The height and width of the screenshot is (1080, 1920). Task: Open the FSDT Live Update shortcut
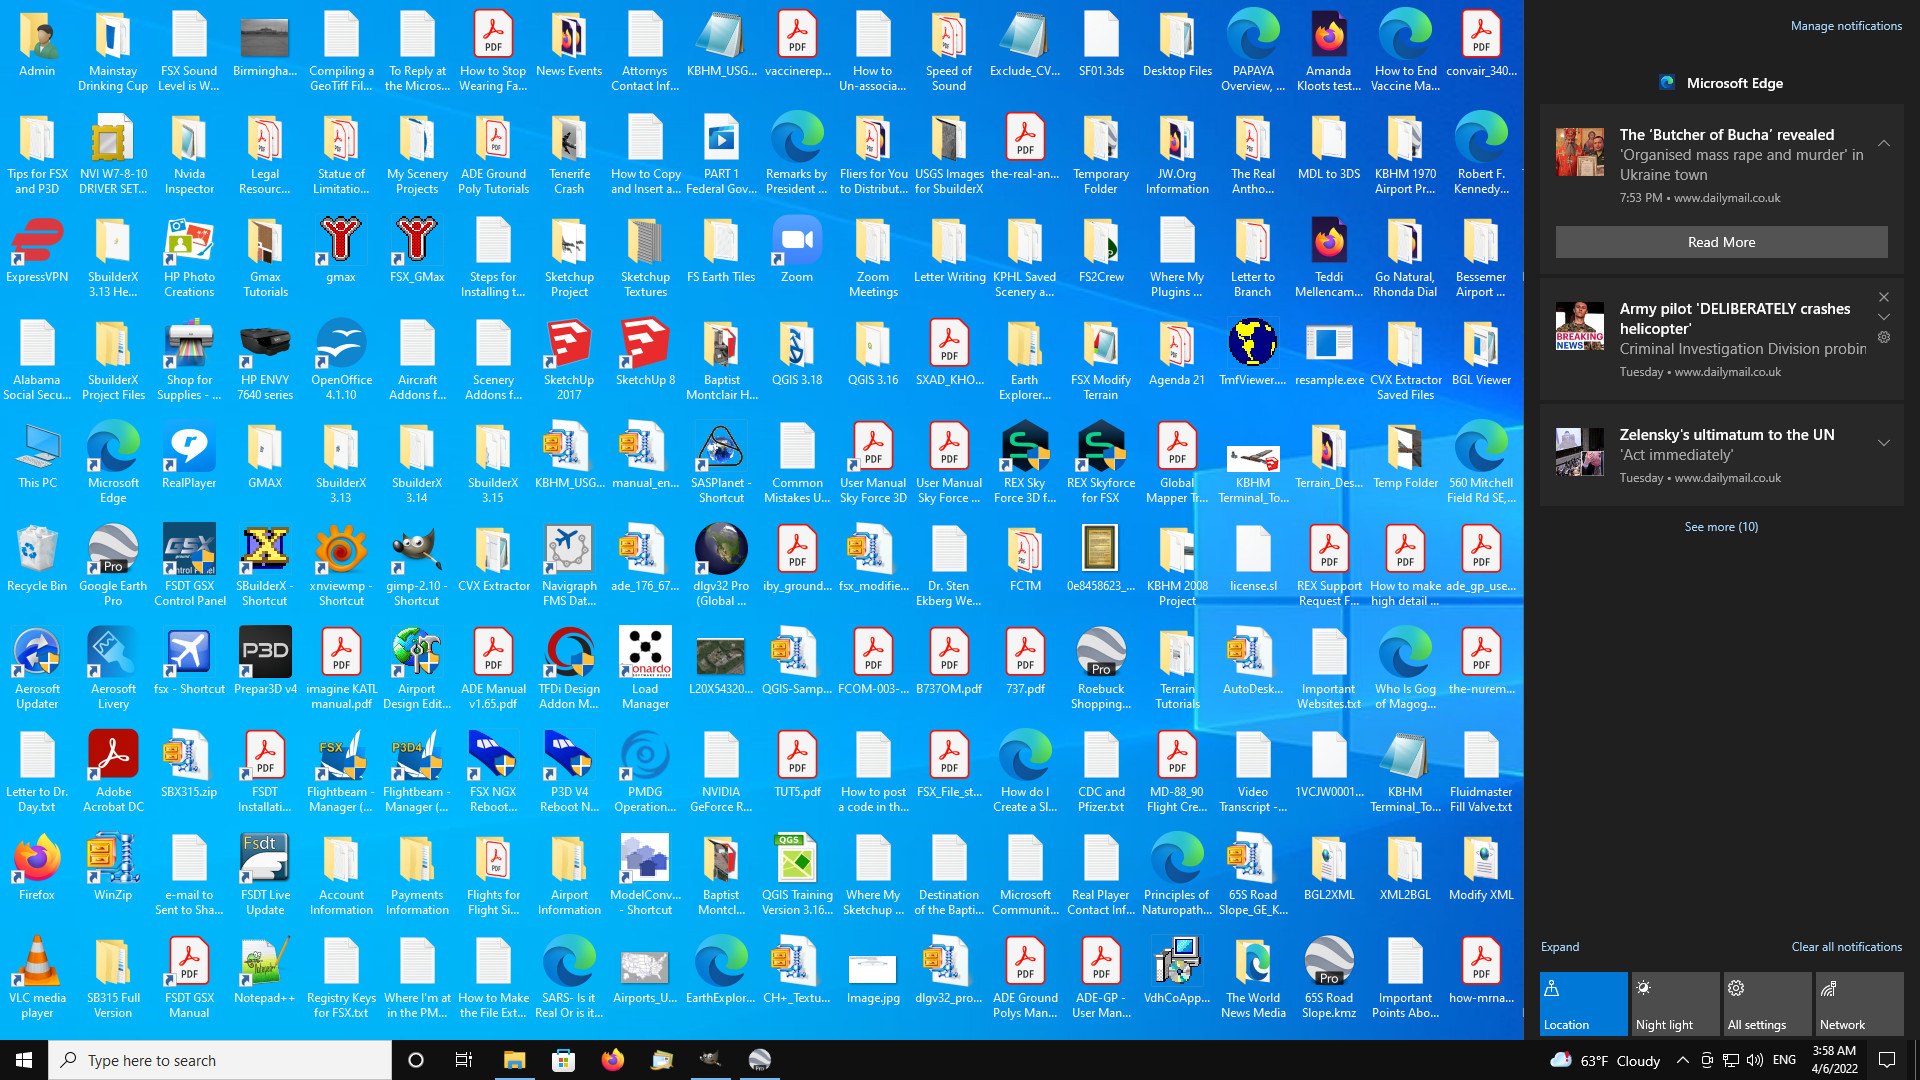coord(265,873)
